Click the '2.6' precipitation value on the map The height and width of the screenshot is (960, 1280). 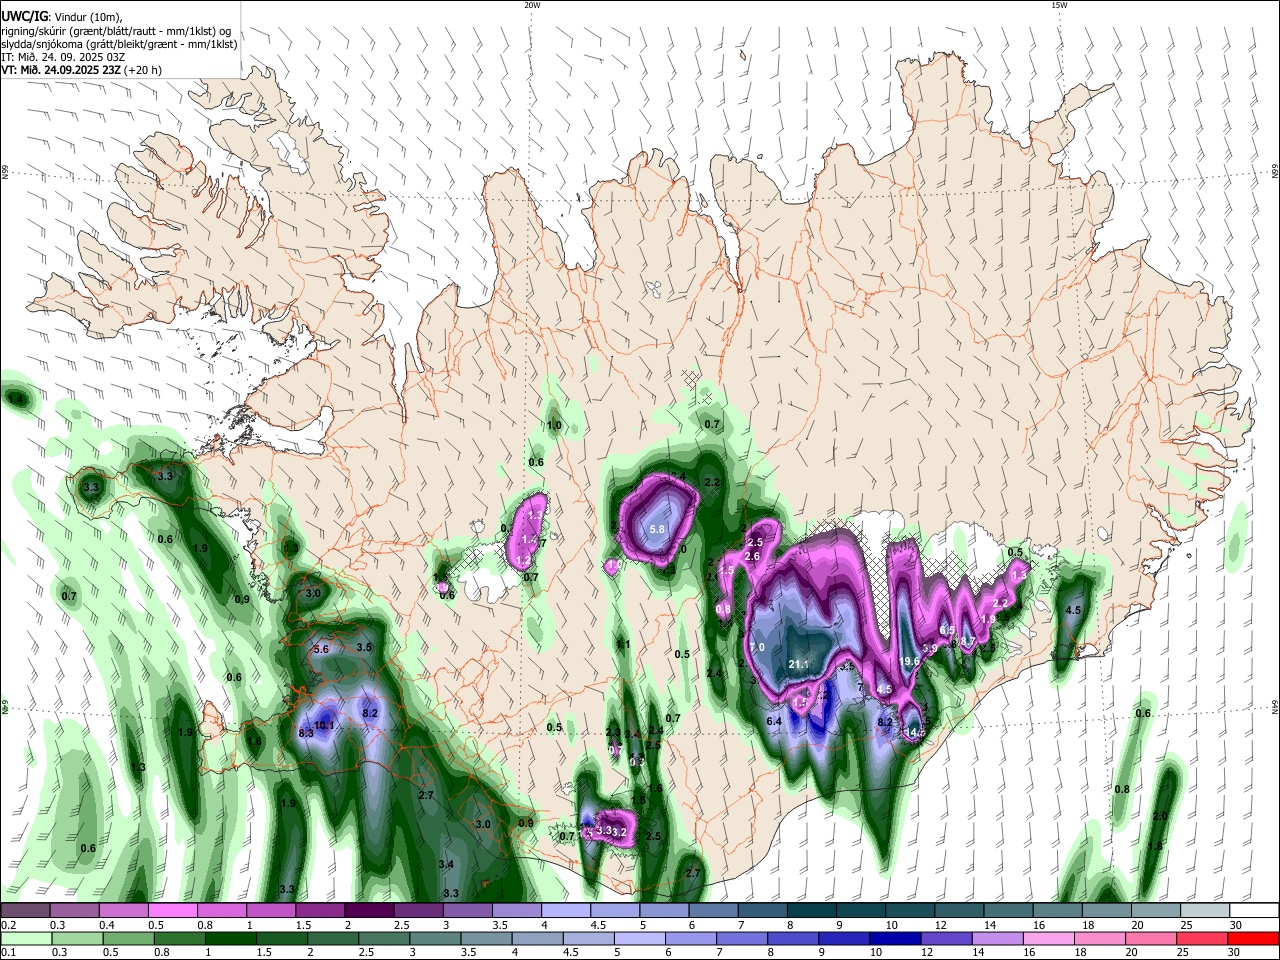click(x=753, y=557)
